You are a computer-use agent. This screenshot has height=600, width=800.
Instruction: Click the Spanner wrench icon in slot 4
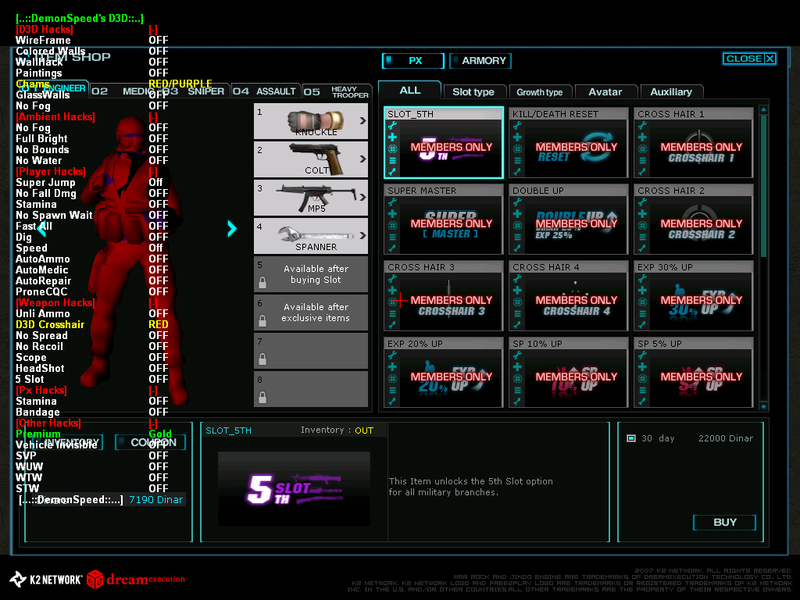point(316,235)
